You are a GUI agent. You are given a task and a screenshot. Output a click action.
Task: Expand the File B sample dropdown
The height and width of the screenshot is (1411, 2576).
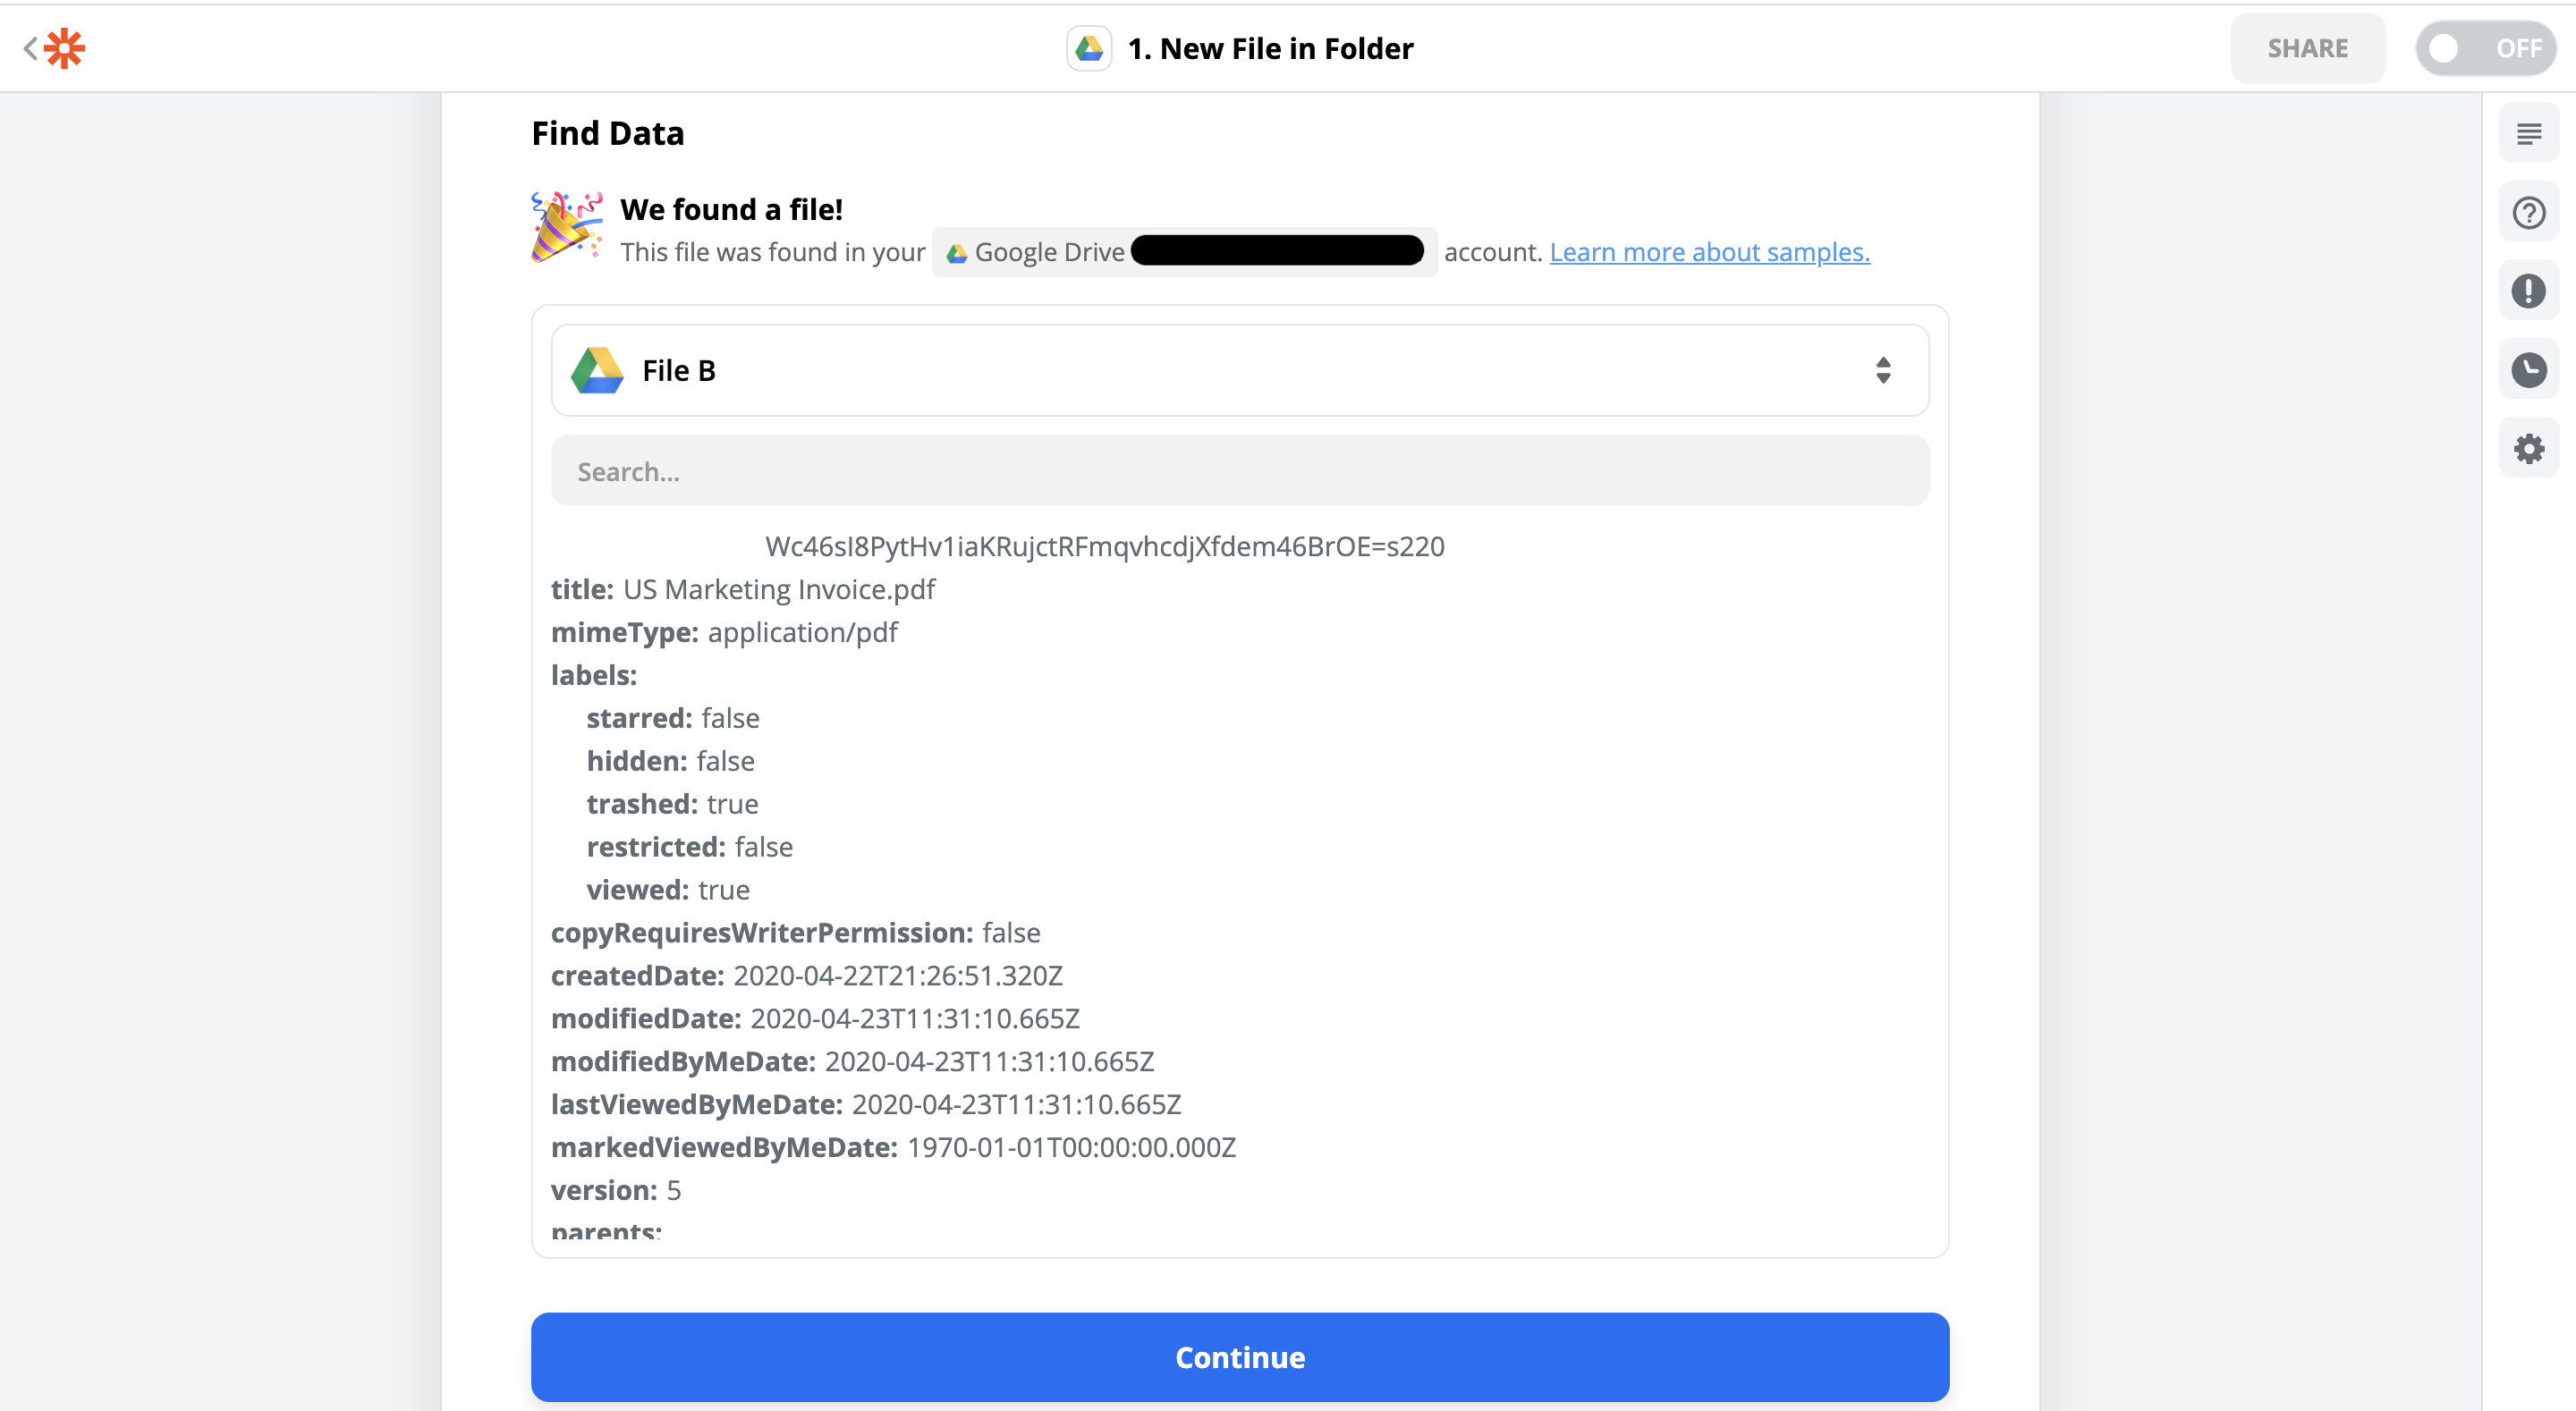tap(1238, 370)
